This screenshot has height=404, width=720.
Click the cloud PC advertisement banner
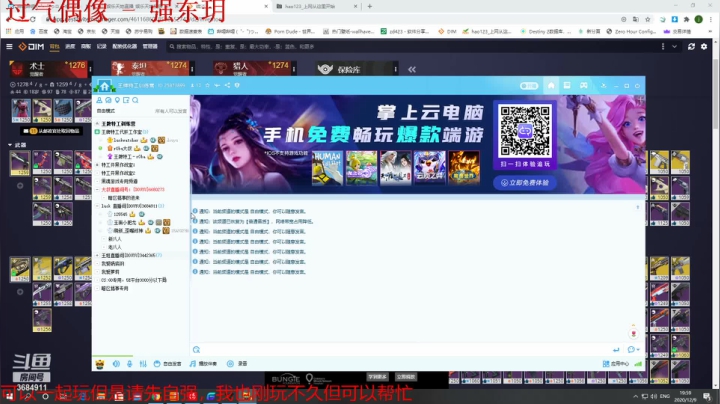click(418, 144)
